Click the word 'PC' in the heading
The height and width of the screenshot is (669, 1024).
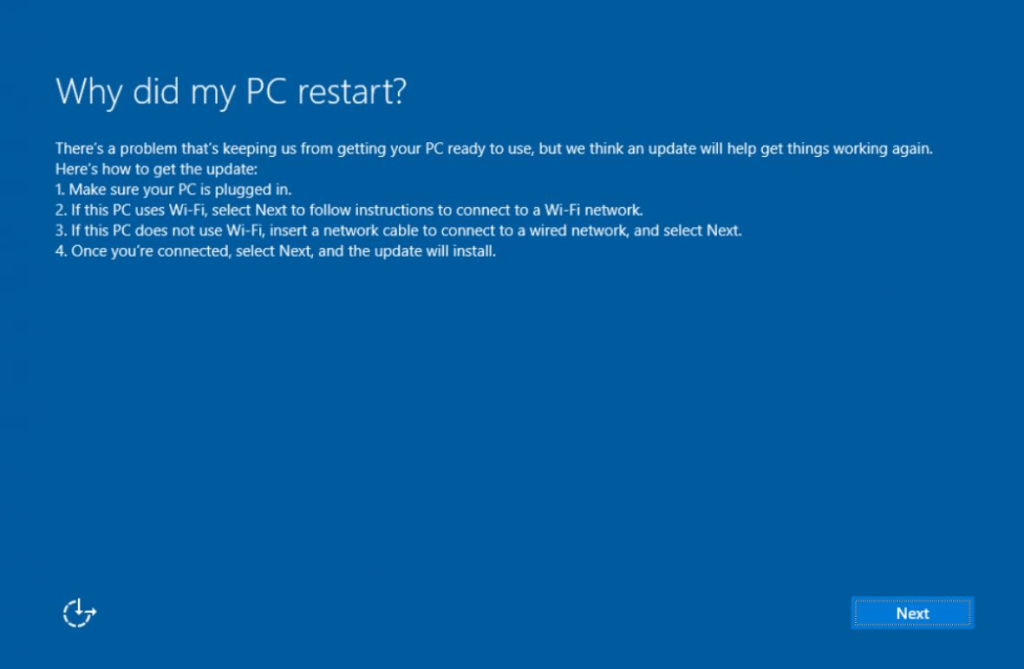coord(266,91)
